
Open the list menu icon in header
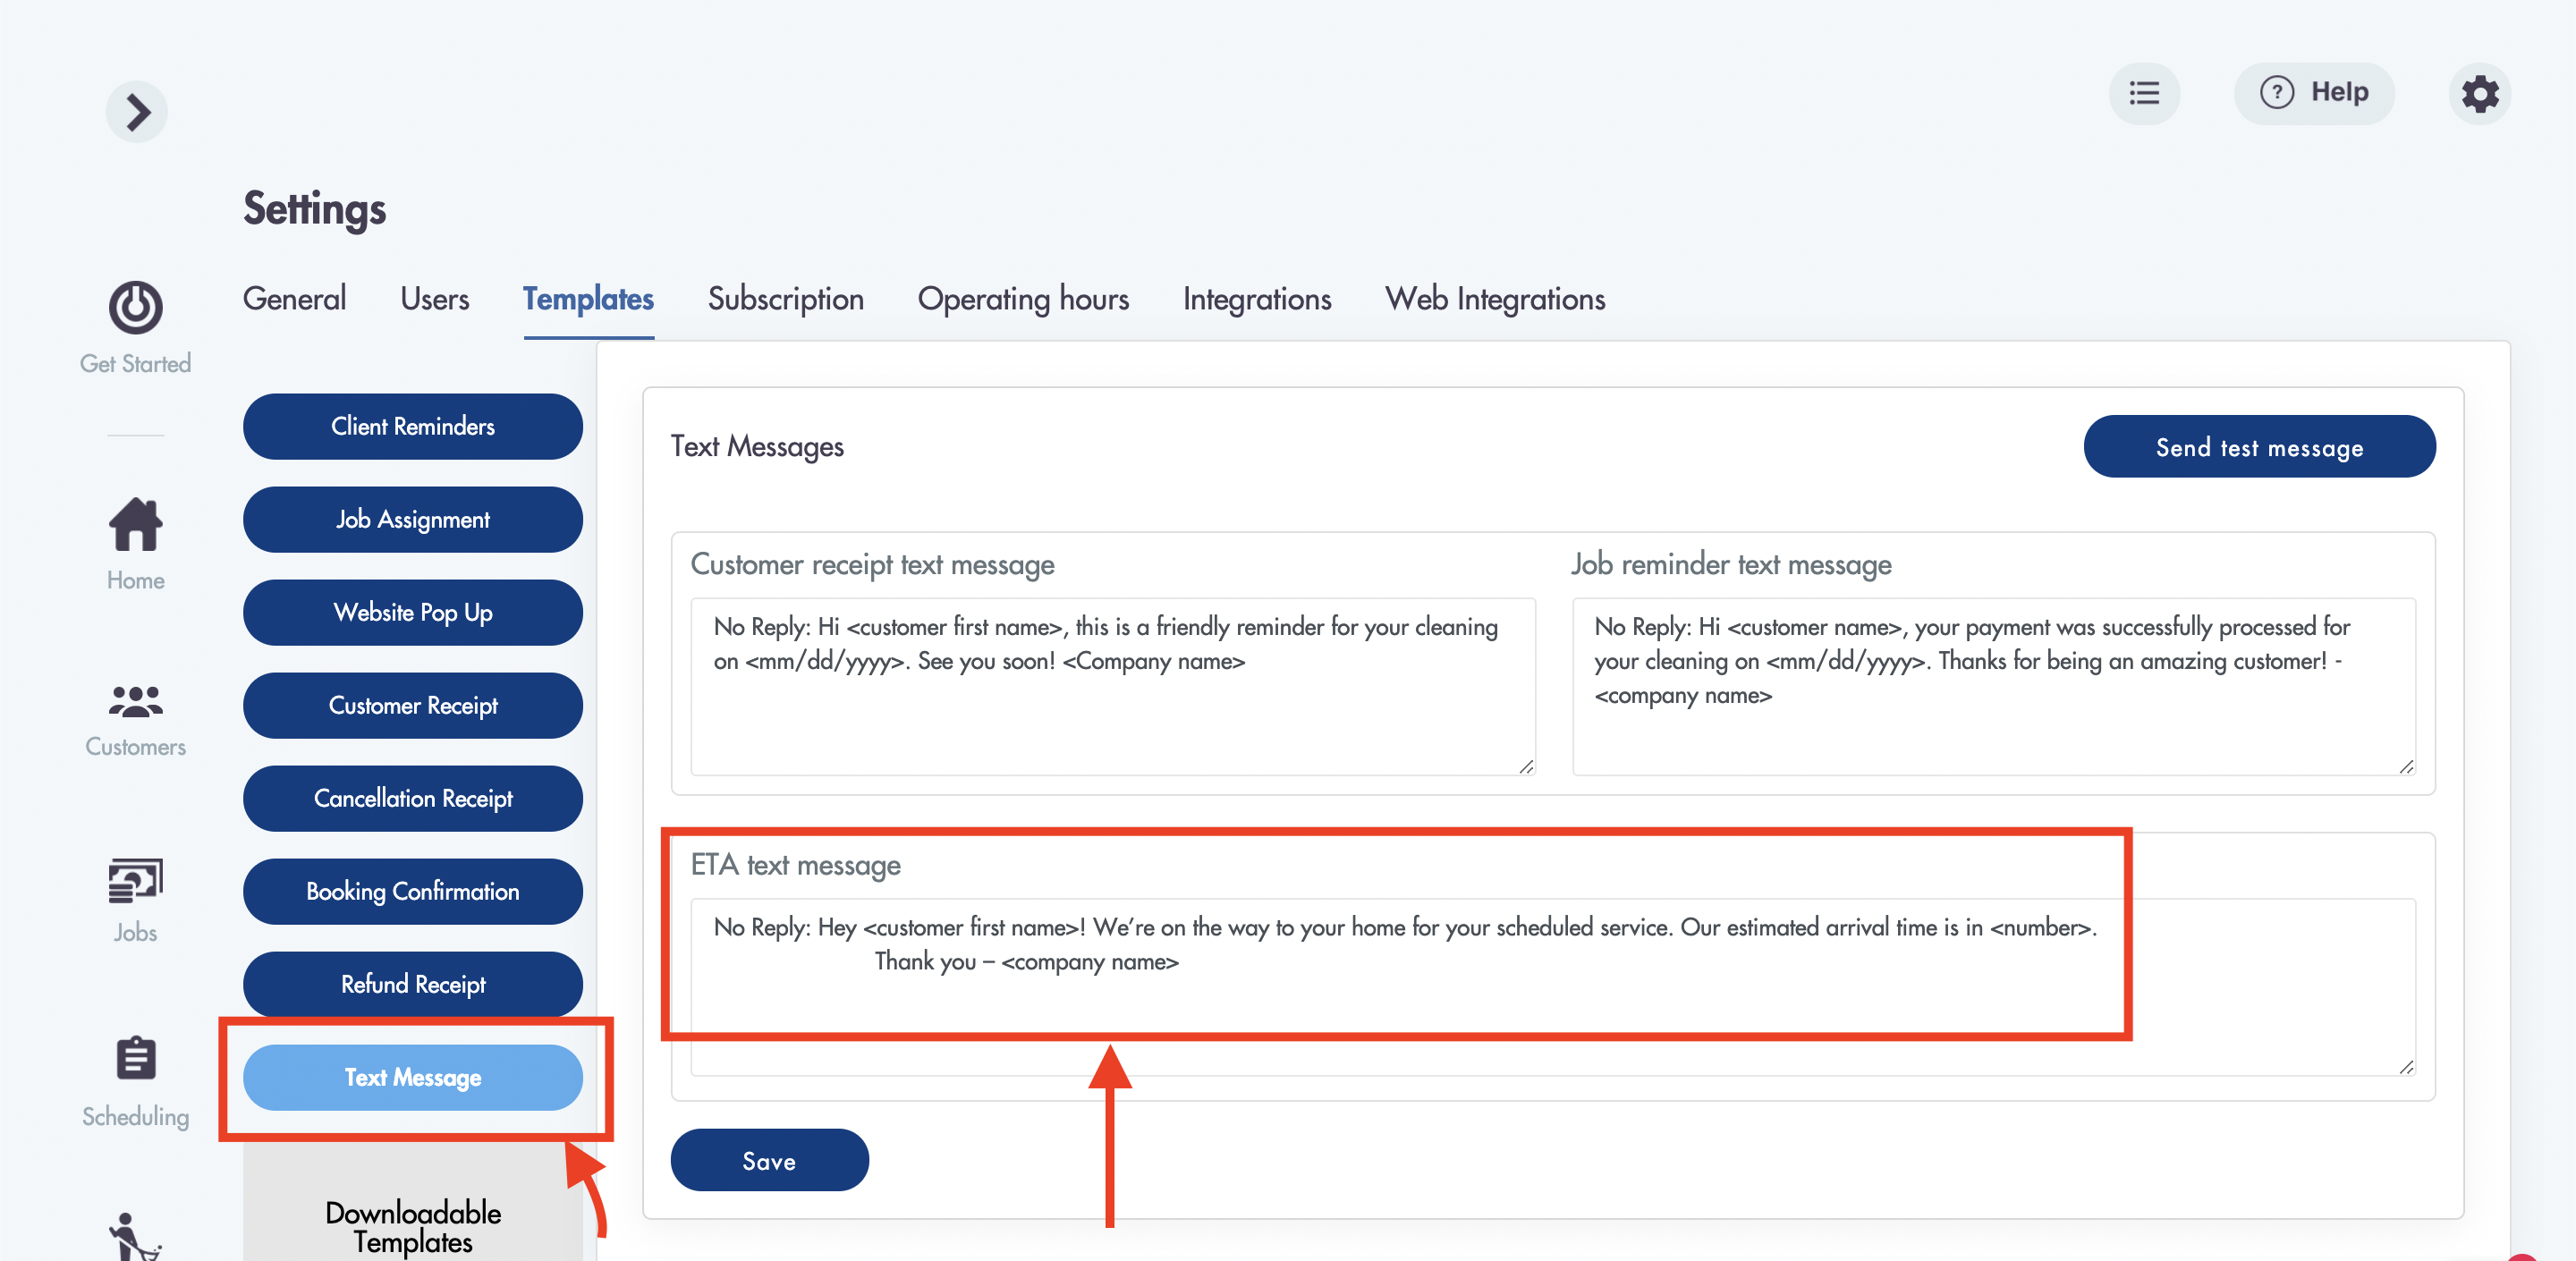click(2144, 93)
